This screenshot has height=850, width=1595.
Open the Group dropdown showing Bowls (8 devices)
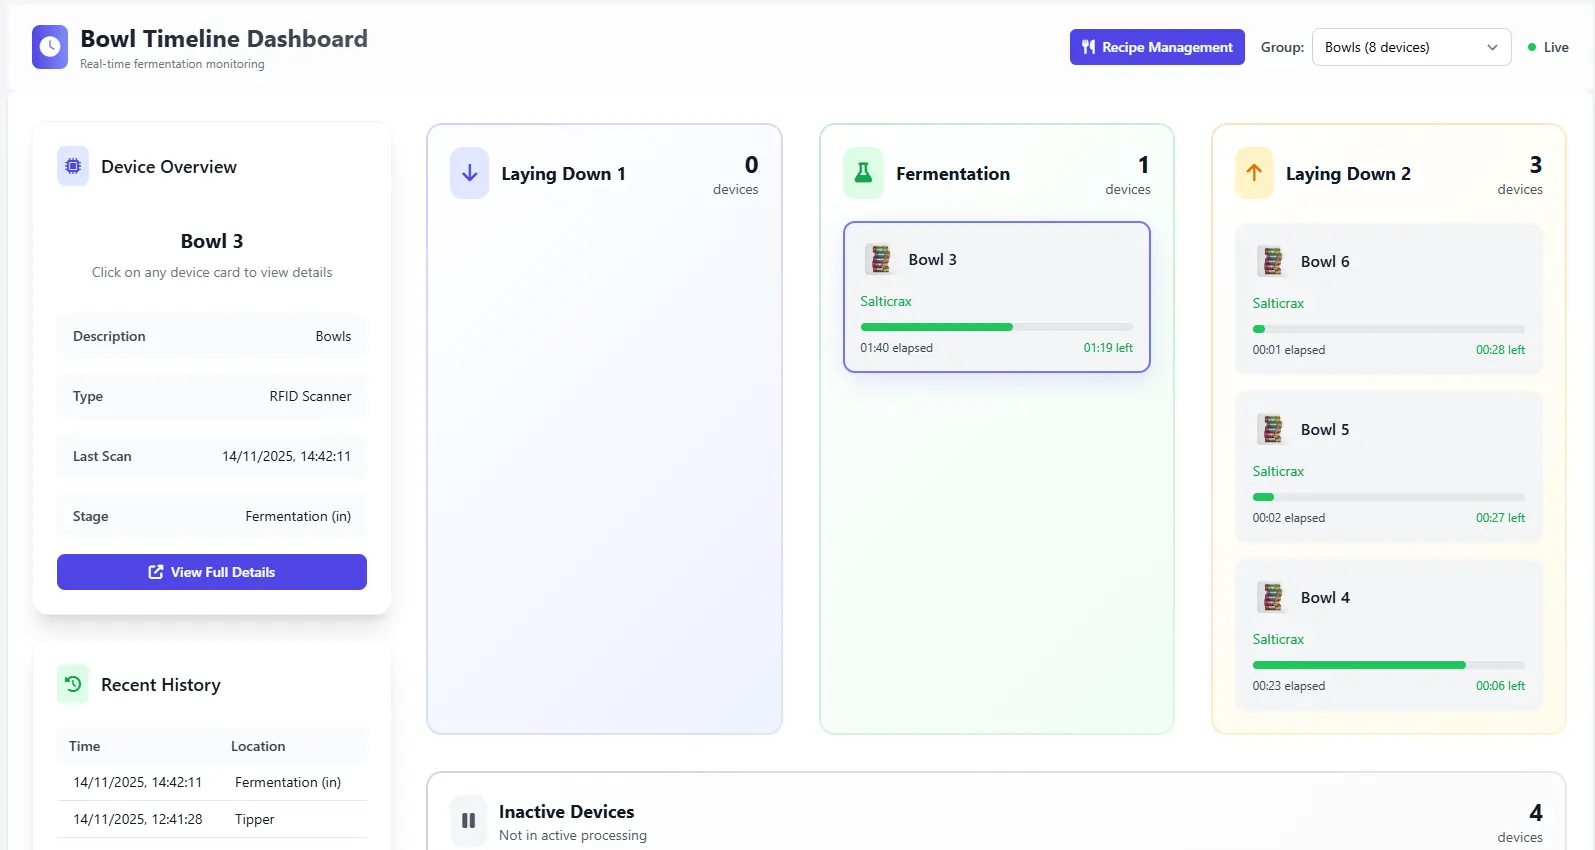1411,47
